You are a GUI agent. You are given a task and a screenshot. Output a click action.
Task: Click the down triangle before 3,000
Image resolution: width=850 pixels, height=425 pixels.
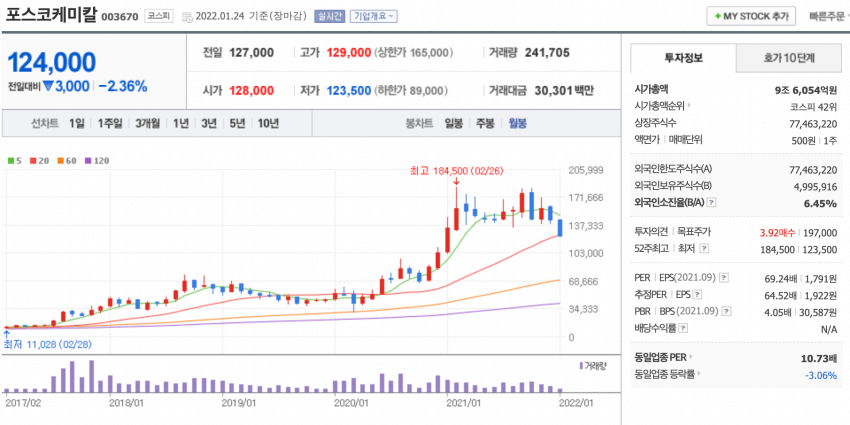48,86
